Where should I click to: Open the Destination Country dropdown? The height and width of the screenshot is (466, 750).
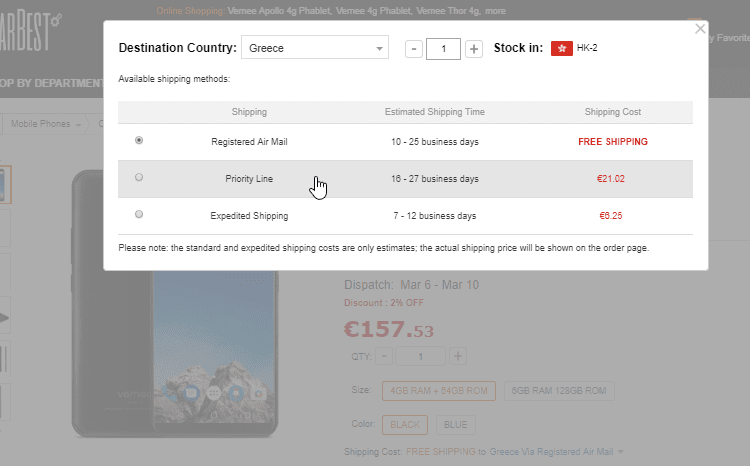316,48
